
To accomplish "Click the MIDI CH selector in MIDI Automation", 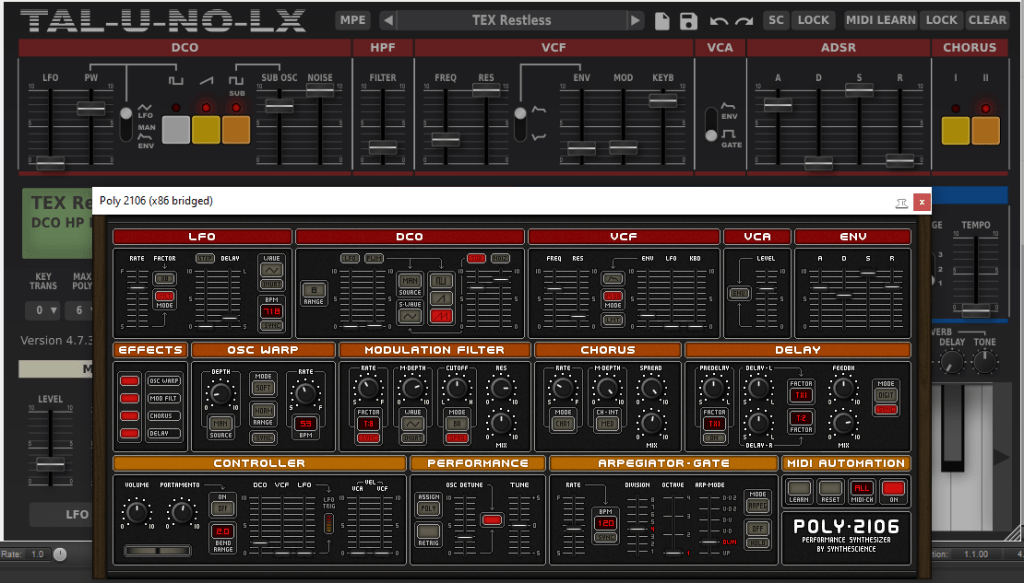I will coord(862,488).
